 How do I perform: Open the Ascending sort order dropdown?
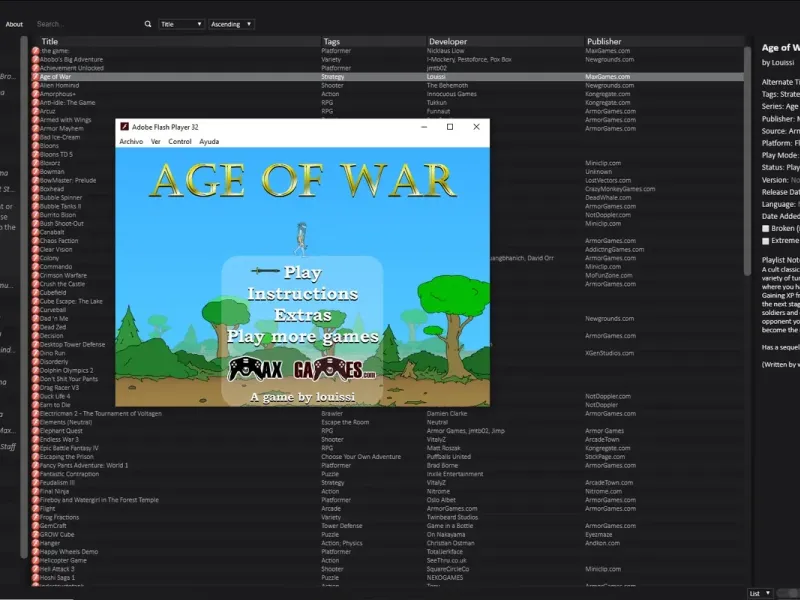(231, 24)
